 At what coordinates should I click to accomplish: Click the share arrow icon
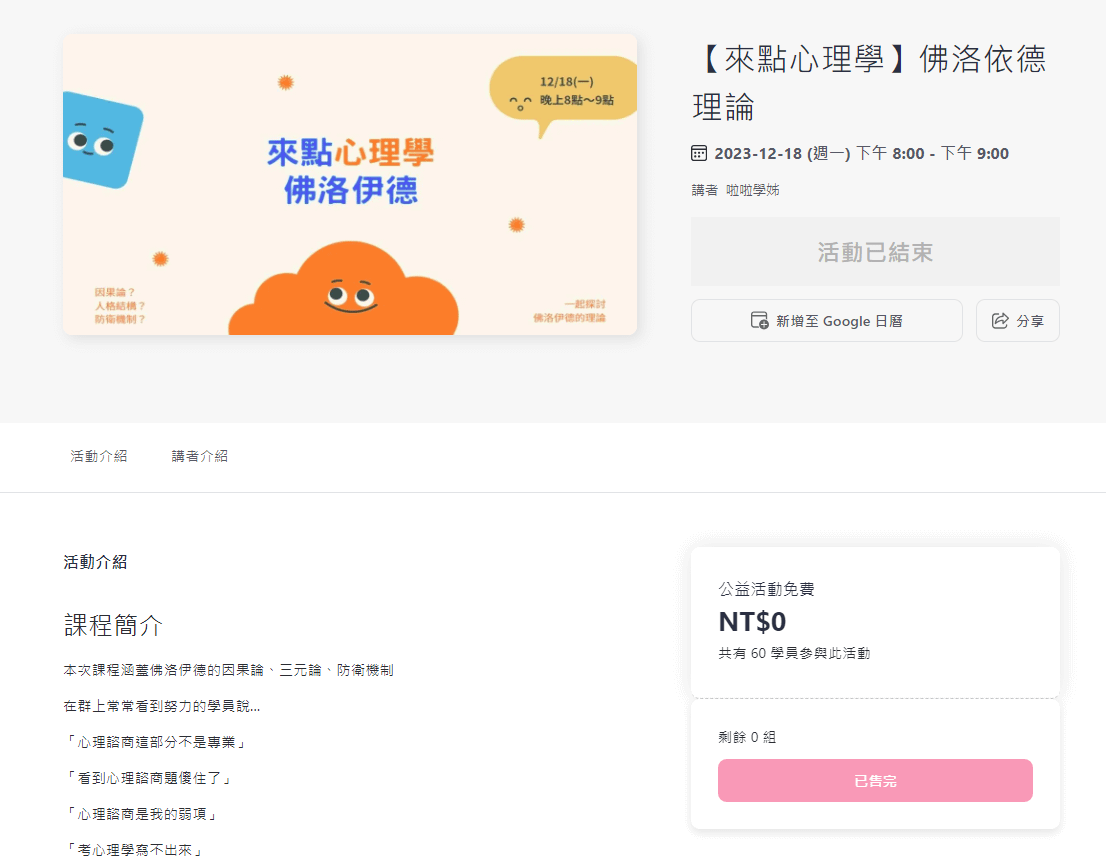coord(999,321)
